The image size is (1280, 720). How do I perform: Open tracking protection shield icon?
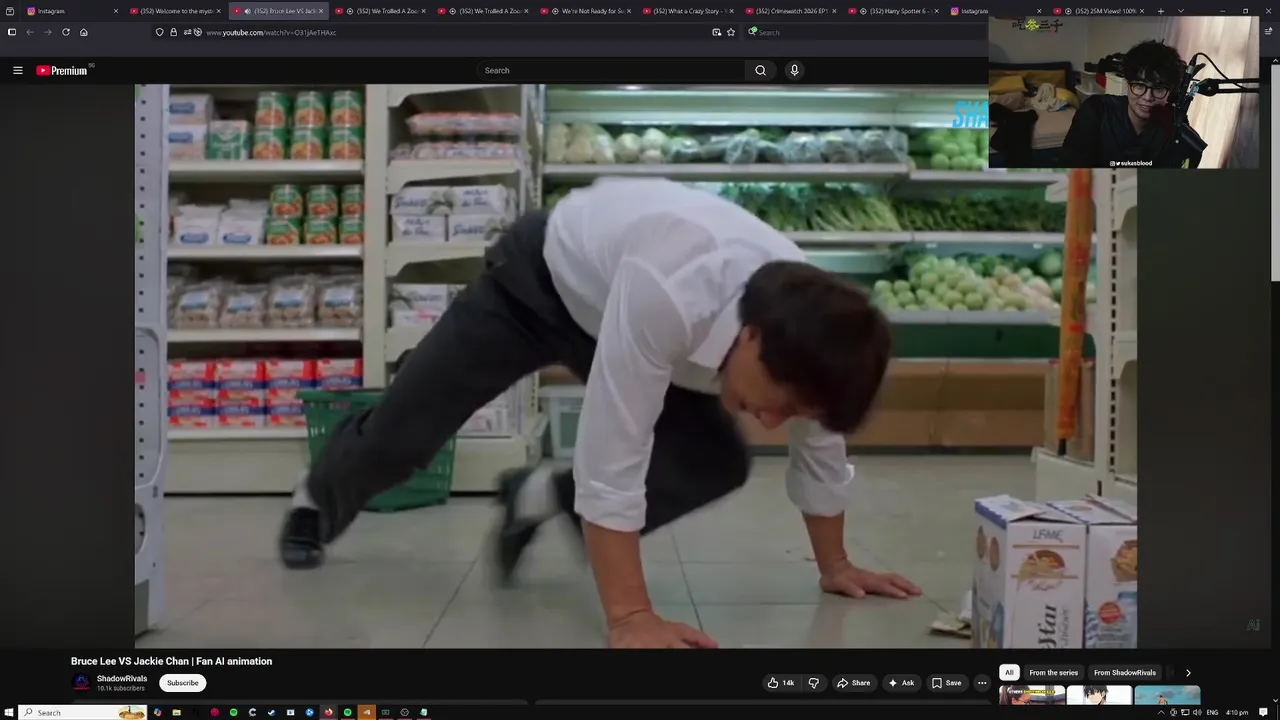[x=159, y=32]
